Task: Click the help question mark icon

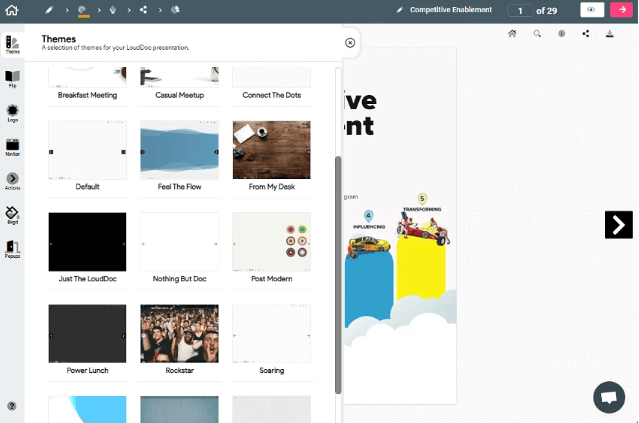Action: click(12, 406)
